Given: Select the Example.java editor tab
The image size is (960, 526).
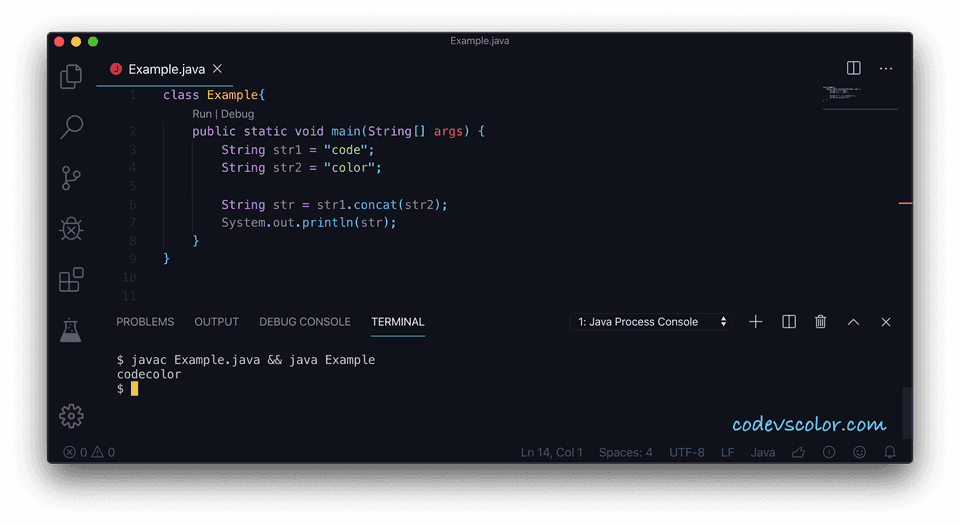Looking at the screenshot, I should 165,69.
